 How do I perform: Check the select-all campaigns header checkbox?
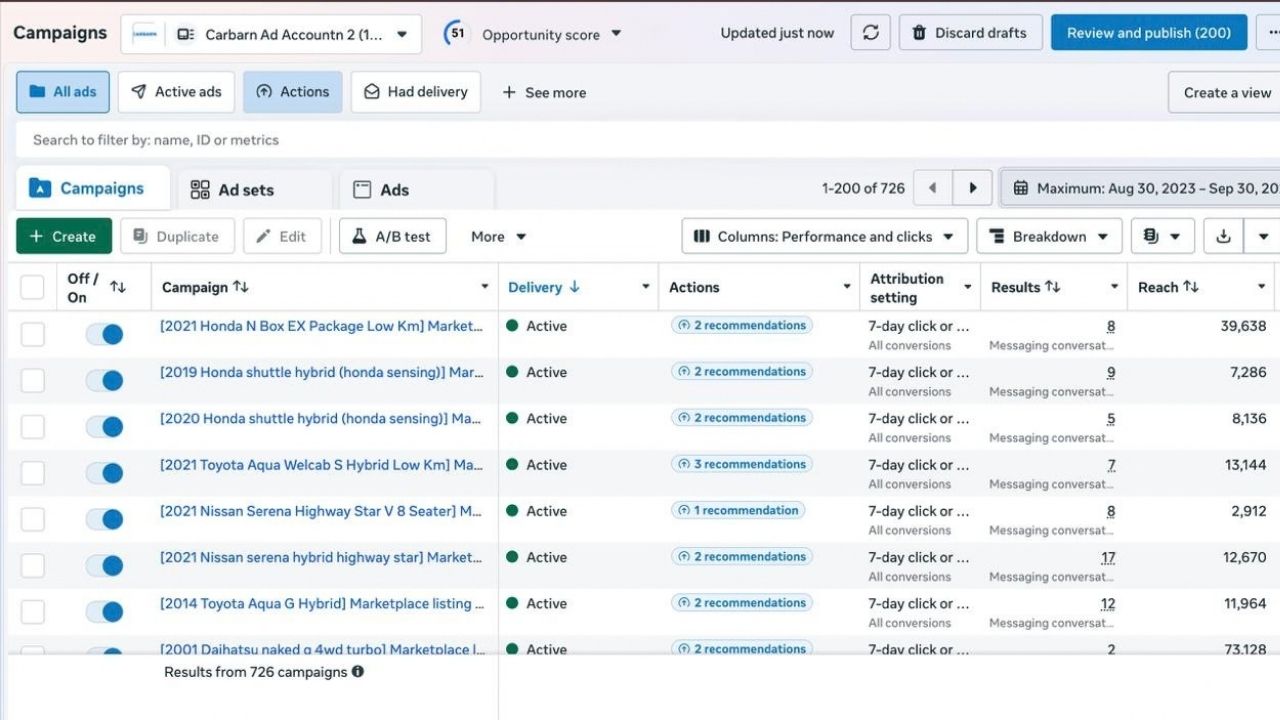(x=33, y=288)
